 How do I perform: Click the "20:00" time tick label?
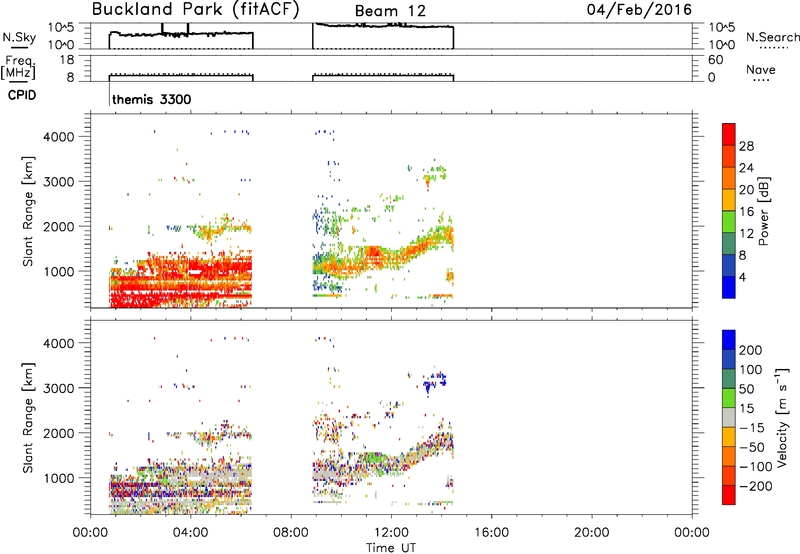(591, 533)
